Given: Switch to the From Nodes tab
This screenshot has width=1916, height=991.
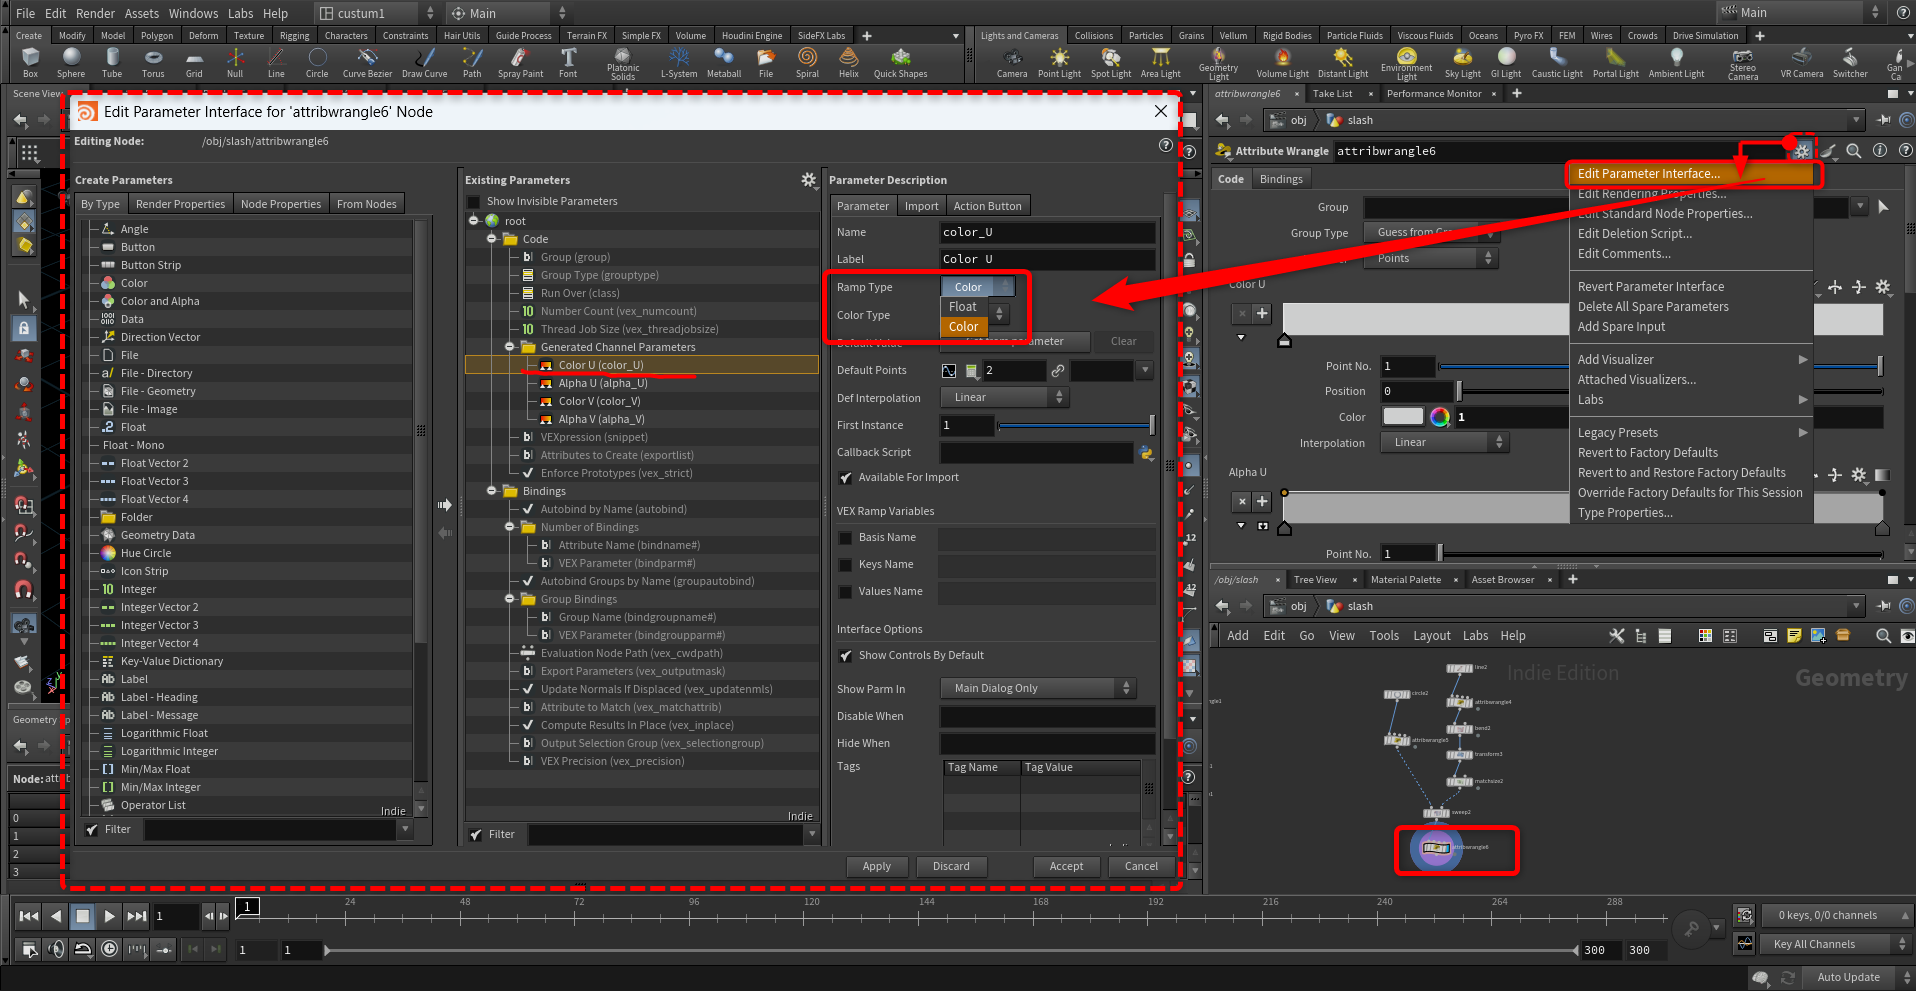Looking at the screenshot, I should (x=366, y=204).
